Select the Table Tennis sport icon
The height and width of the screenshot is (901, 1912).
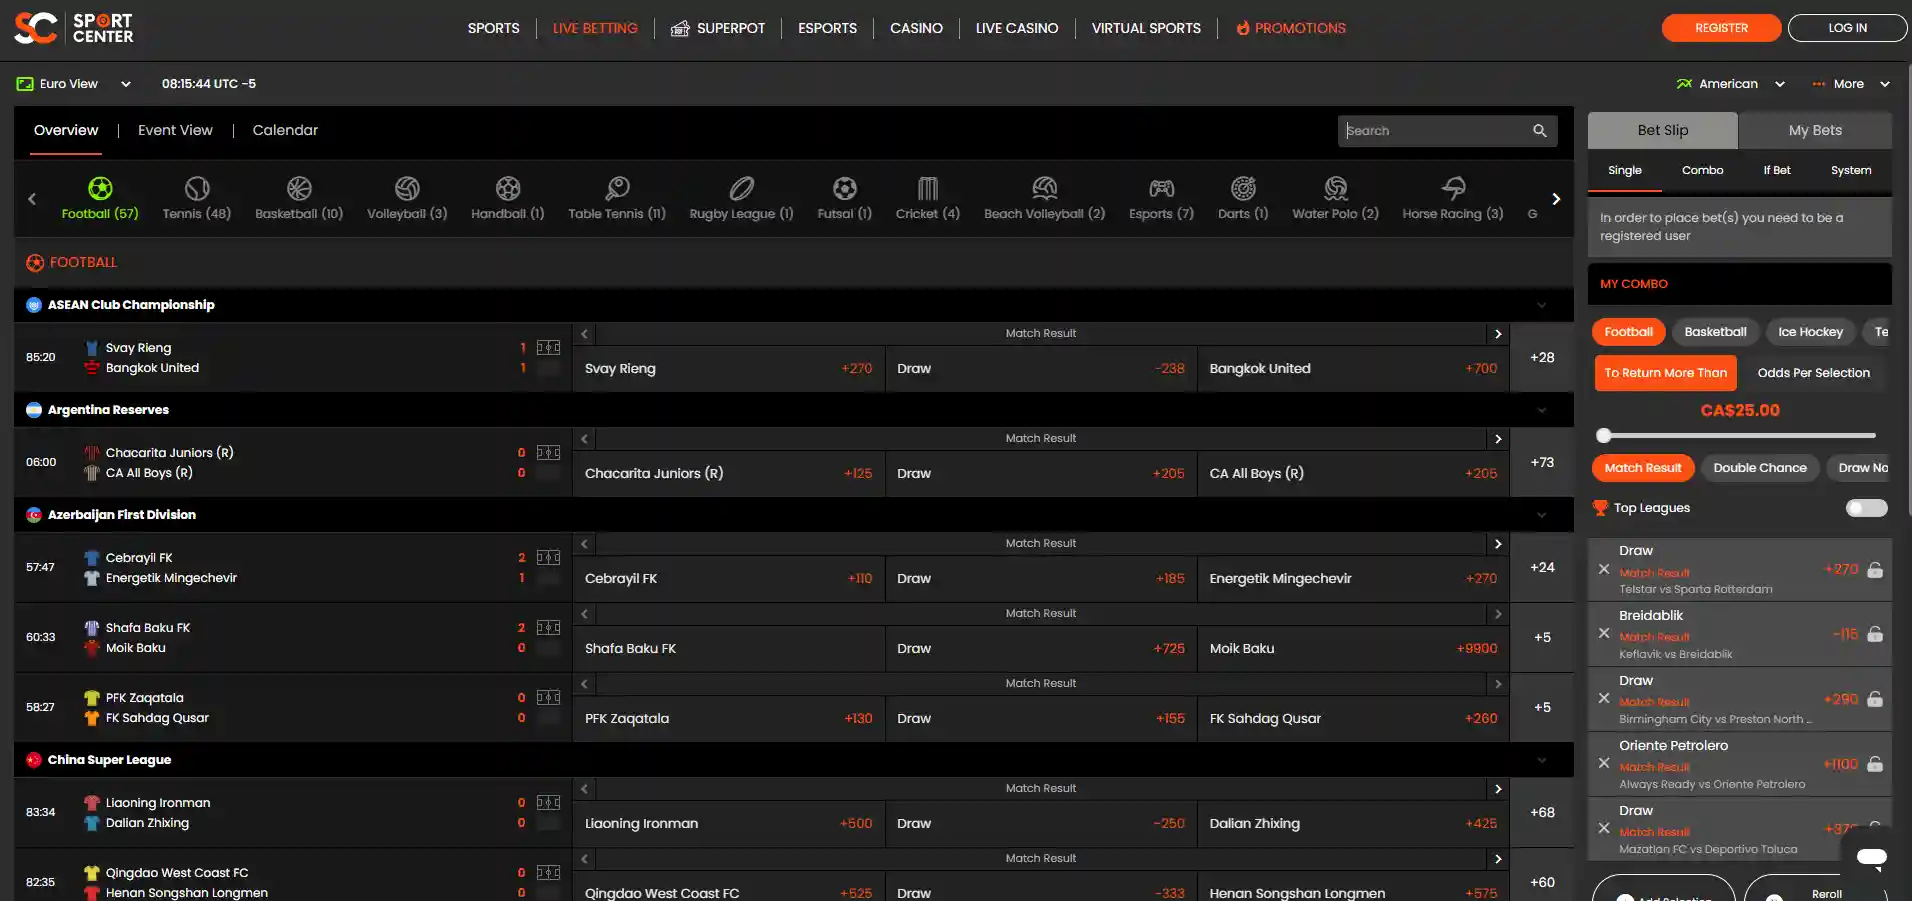[x=617, y=188]
